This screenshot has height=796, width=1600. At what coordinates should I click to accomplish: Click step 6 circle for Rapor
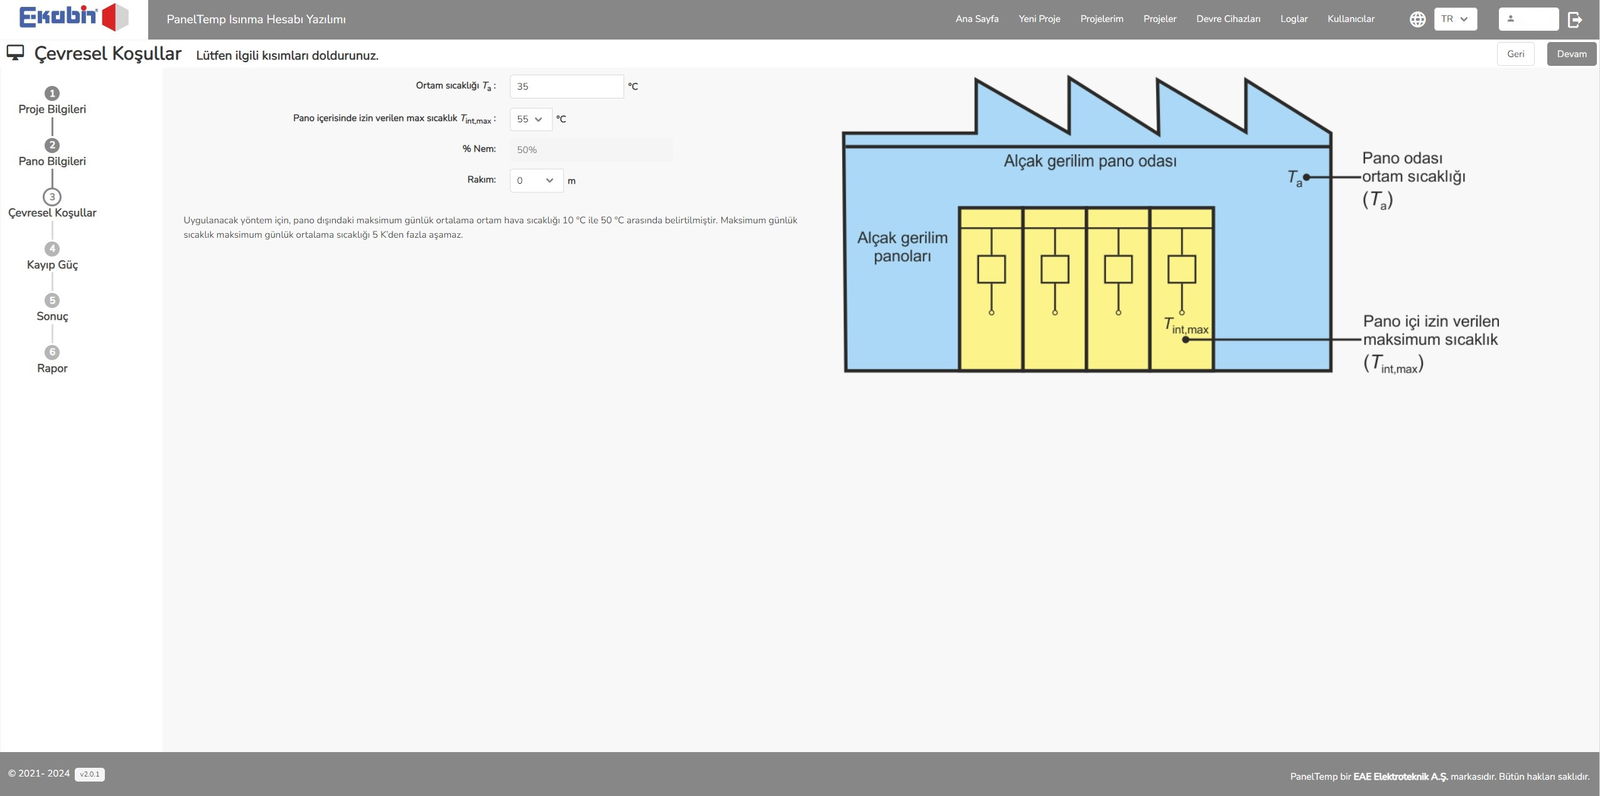pos(52,352)
